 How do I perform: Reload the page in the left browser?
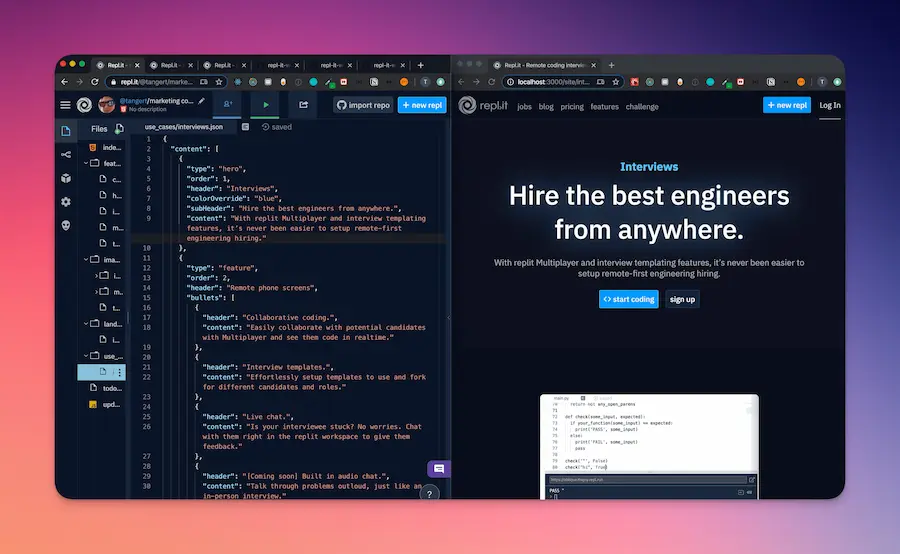[95, 82]
